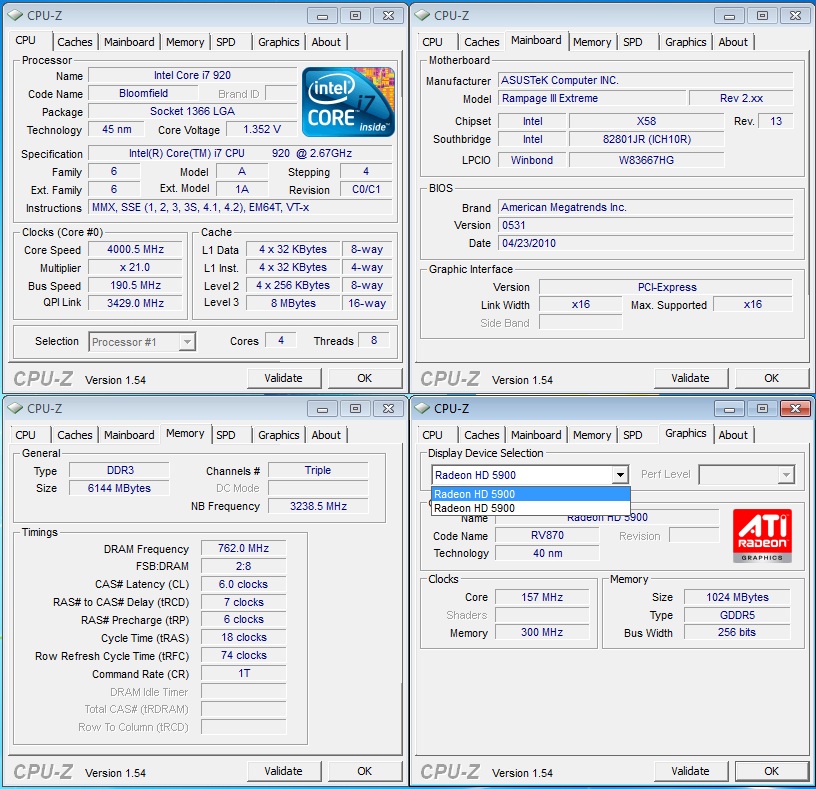Close the CPU-Z Graphics window with red X
The width and height of the screenshot is (816, 789).
click(795, 408)
